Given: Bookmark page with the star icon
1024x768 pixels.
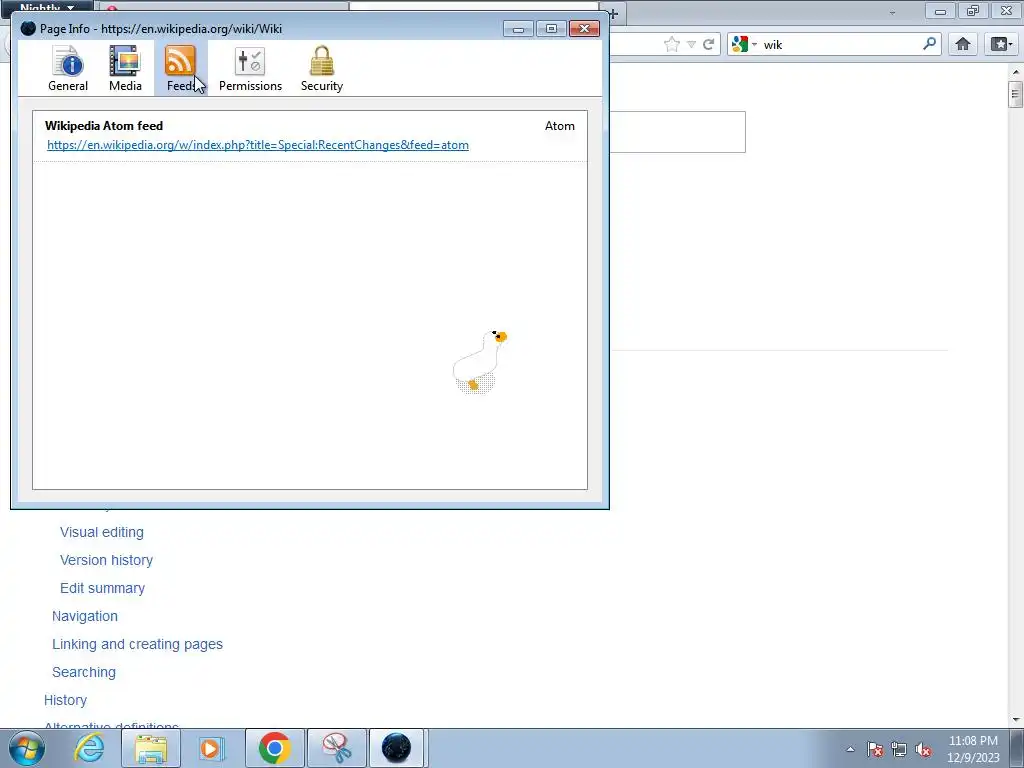Looking at the screenshot, I should 671,44.
